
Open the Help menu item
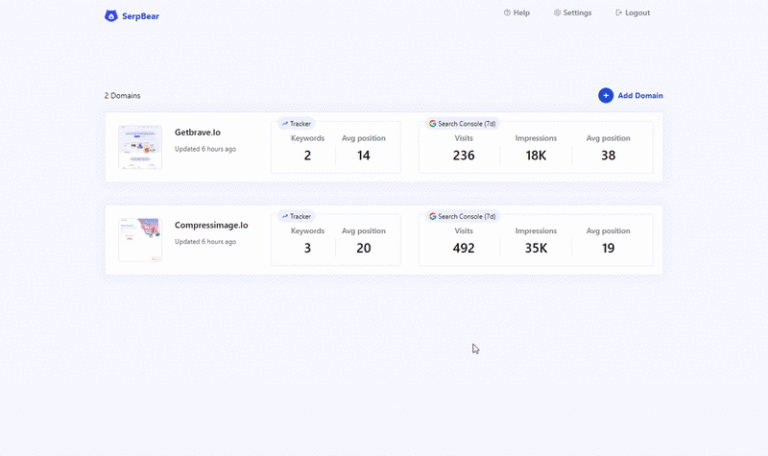517,13
